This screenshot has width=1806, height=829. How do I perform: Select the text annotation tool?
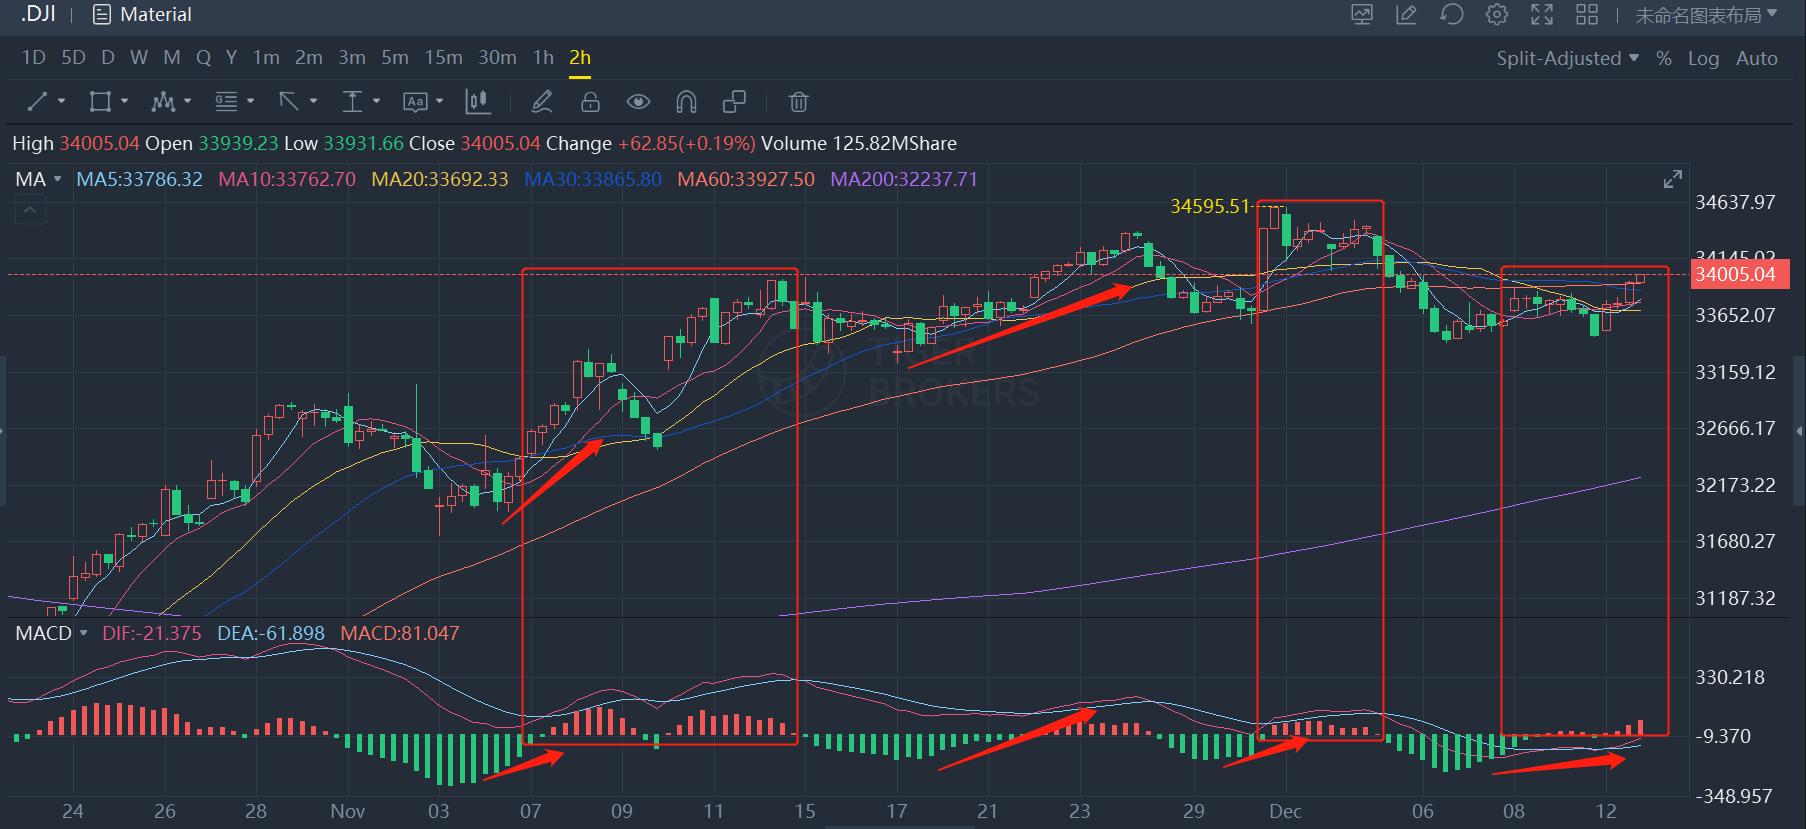pyautogui.click(x=415, y=101)
